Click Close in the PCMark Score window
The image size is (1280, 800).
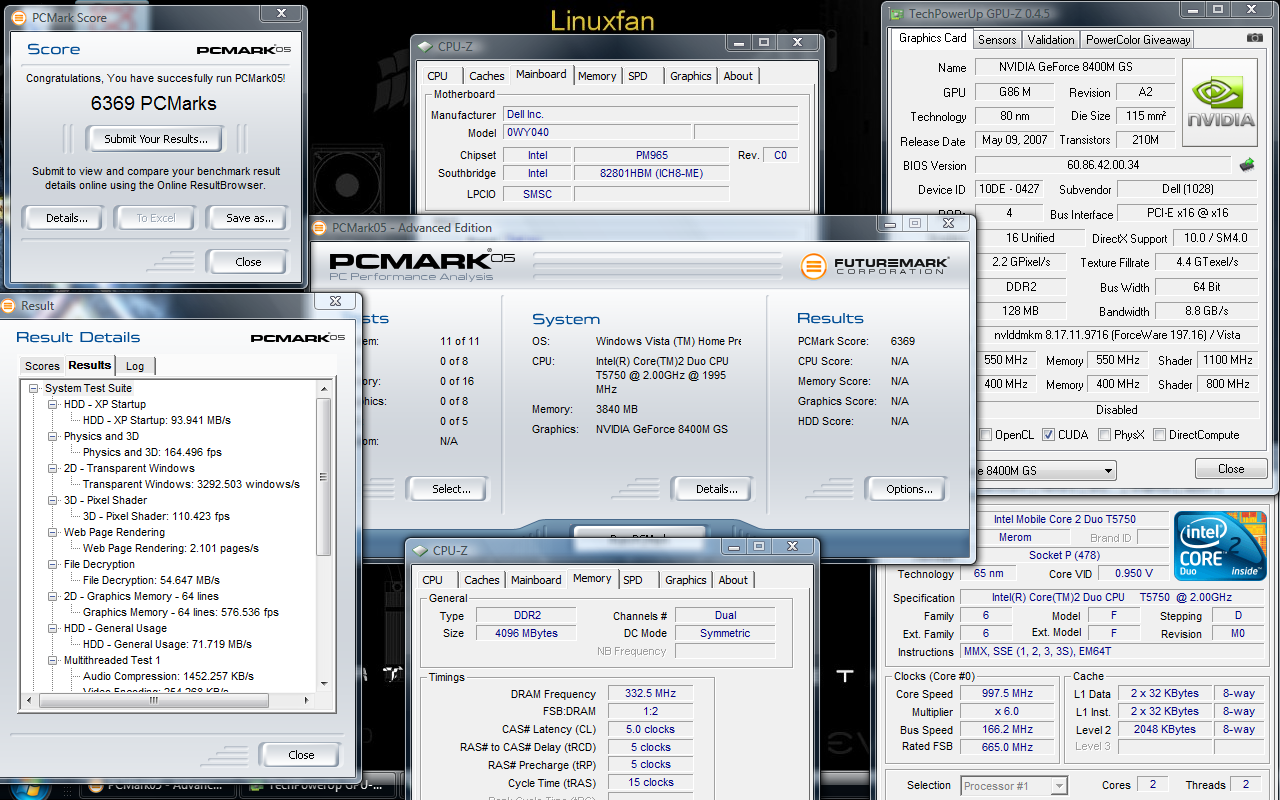pos(248,262)
